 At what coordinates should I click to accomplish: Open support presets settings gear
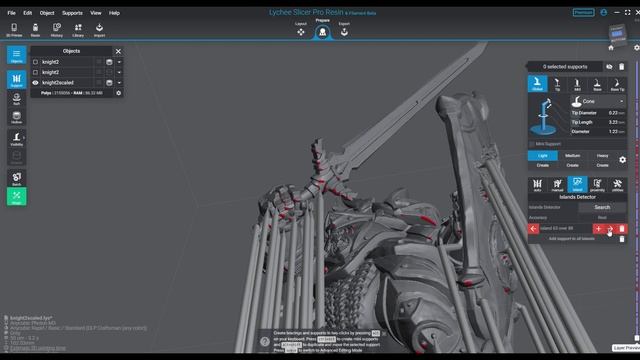point(622,160)
